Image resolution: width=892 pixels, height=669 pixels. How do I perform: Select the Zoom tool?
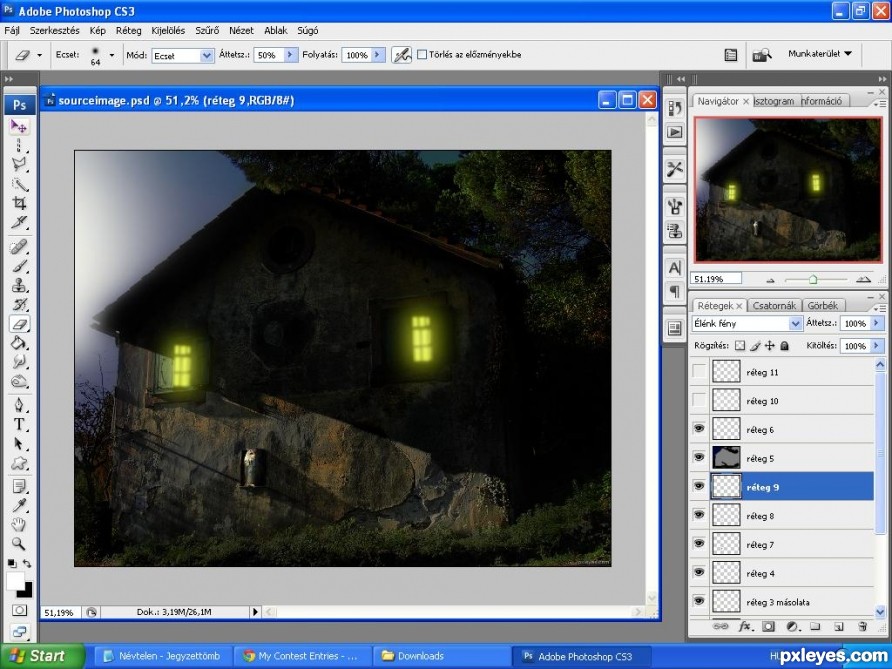(19, 544)
